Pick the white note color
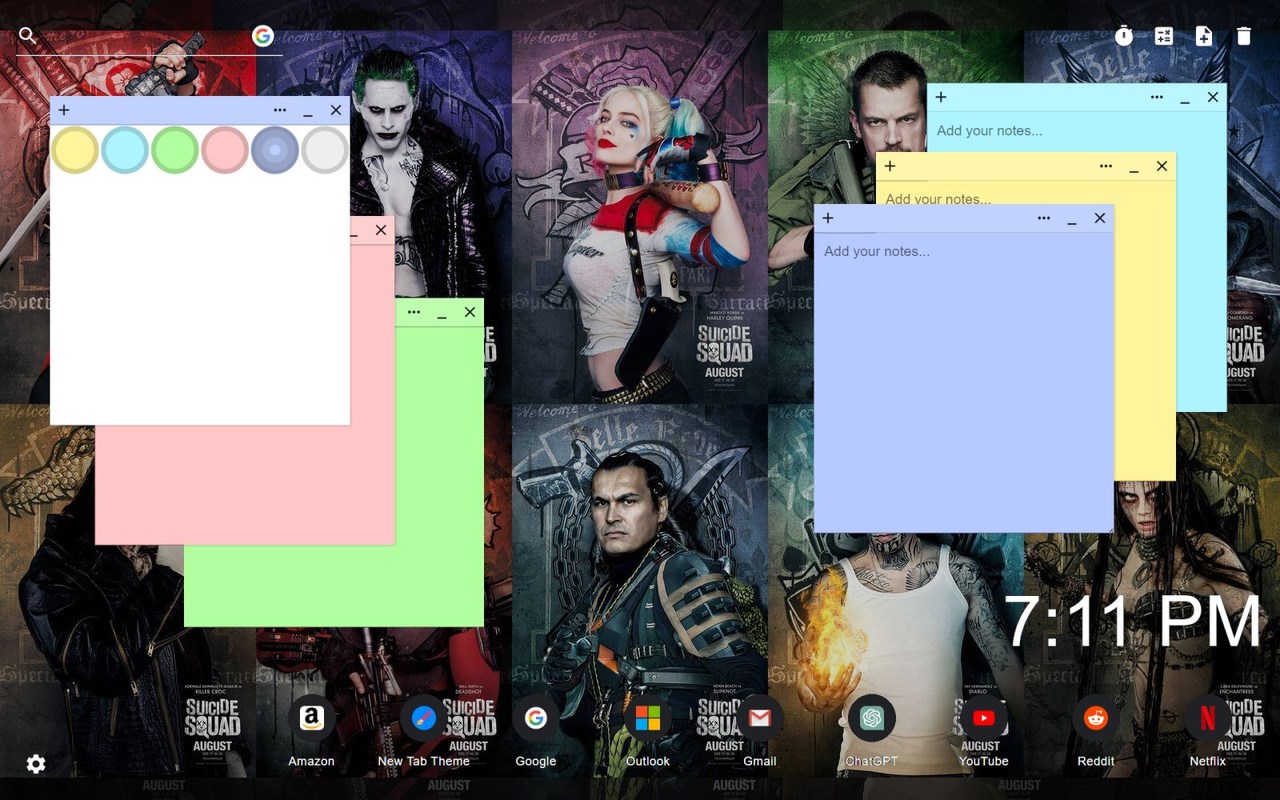Viewport: 1280px width, 800px height. (325, 150)
